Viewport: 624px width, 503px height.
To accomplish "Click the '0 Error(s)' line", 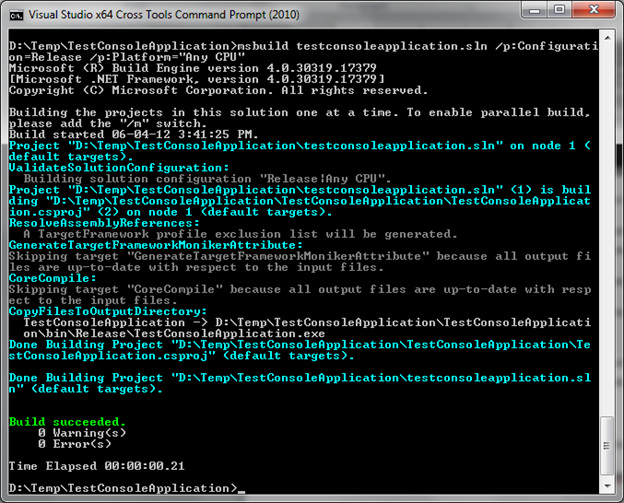I will (75, 444).
